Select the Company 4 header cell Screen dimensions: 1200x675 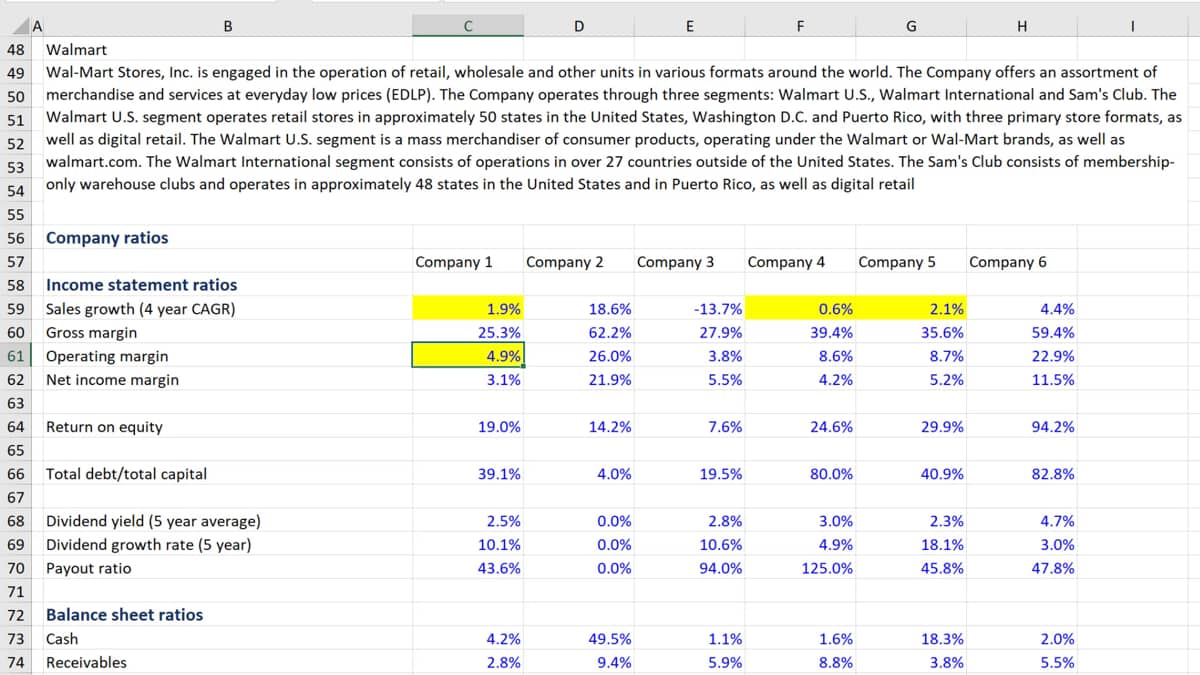click(800, 262)
